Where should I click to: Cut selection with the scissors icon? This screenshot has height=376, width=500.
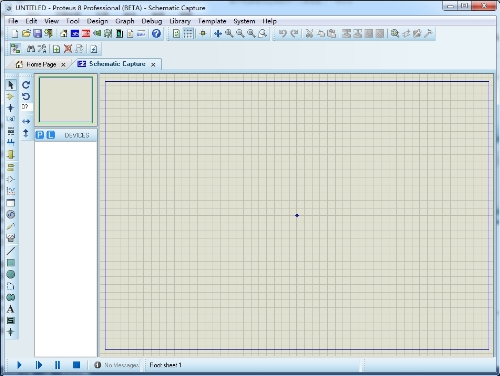point(309,34)
